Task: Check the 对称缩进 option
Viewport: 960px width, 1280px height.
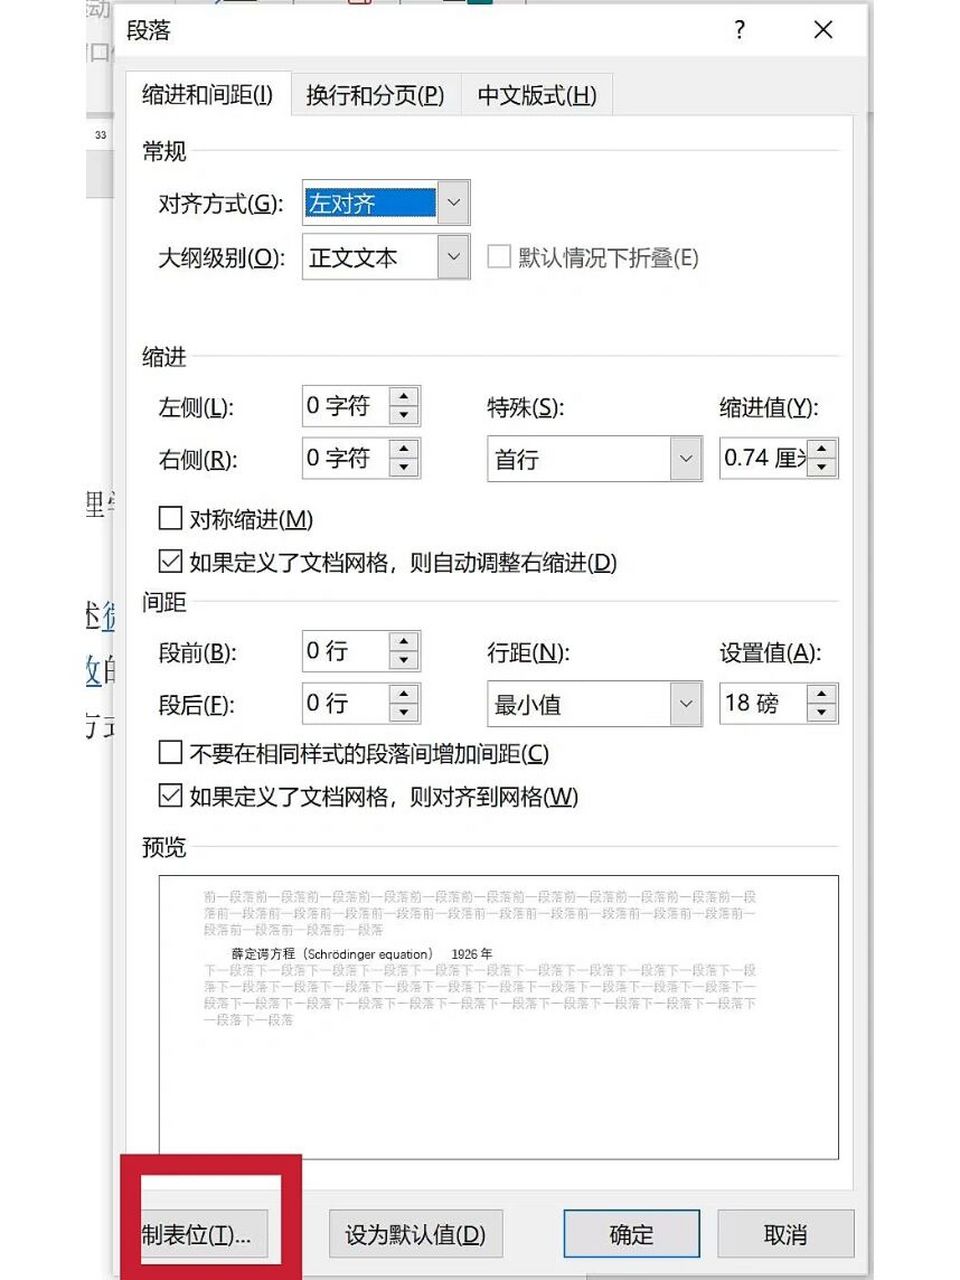Action: pyautogui.click(x=169, y=518)
